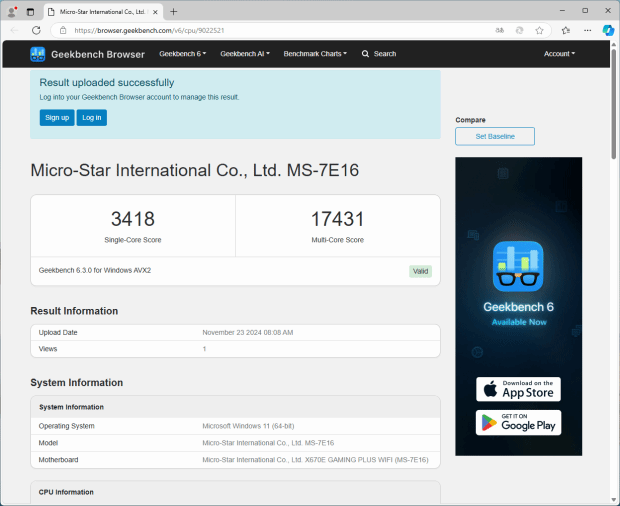Minimize the browser window

click(x=562, y=11)
